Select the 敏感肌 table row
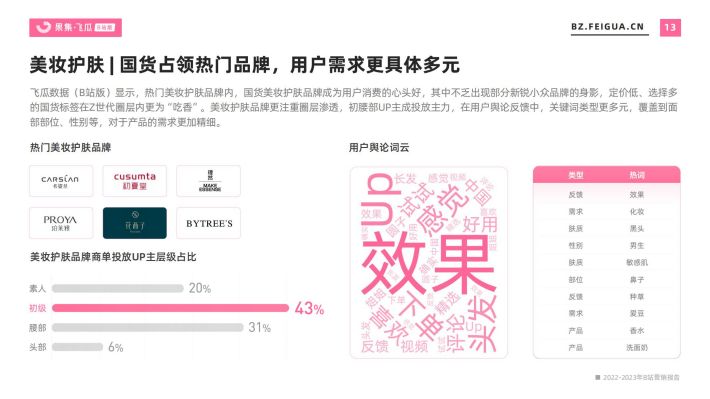 [607, 263]
